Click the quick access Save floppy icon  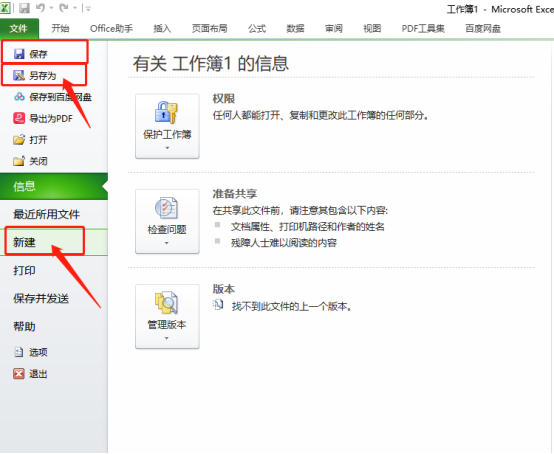click(x=24, y=8)
